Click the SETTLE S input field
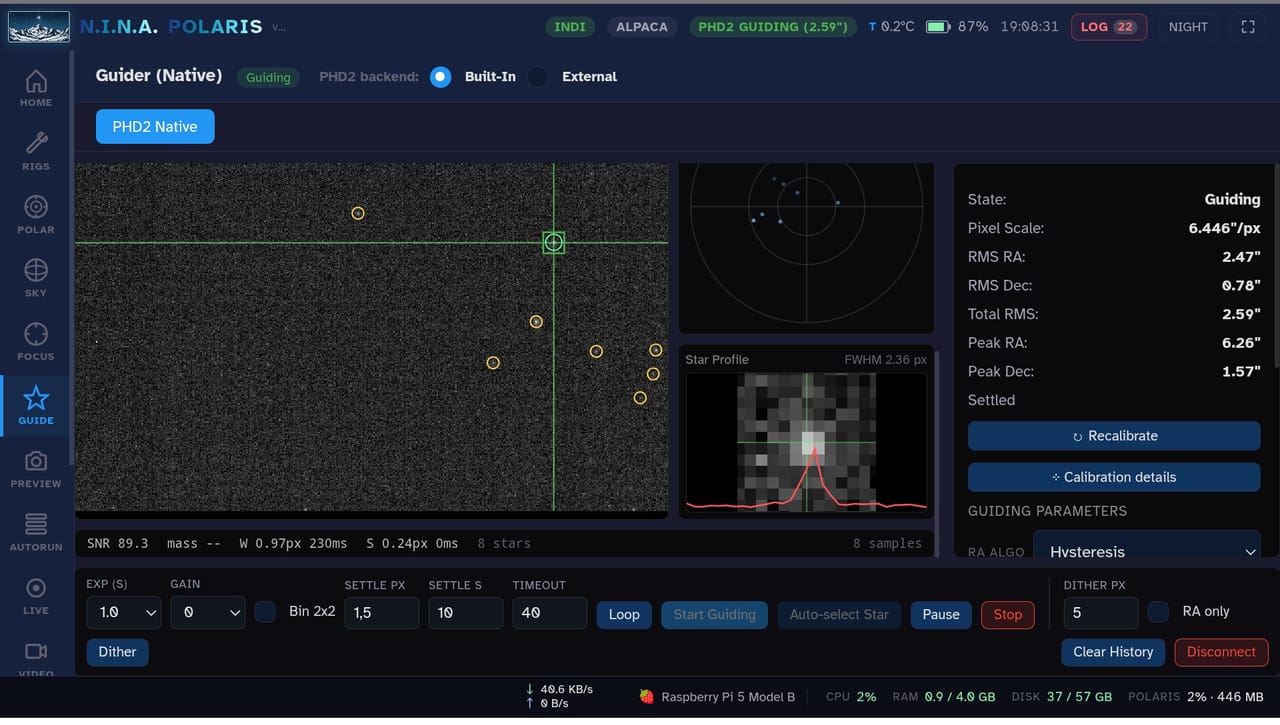 (x=466, y=612)
